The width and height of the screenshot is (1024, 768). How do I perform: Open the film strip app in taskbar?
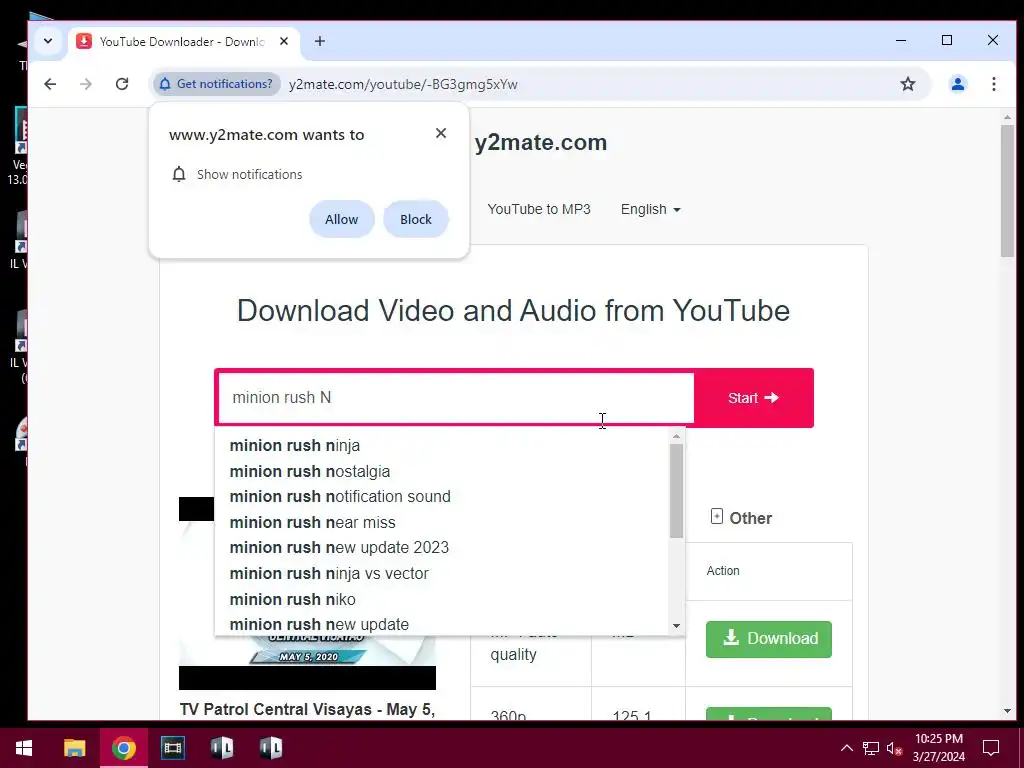click(x=172, y=748)
